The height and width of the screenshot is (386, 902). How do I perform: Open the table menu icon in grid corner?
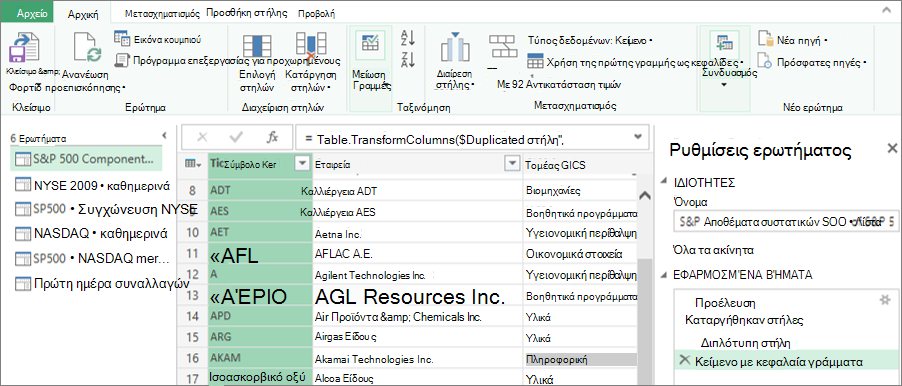(x=194, y=164)
